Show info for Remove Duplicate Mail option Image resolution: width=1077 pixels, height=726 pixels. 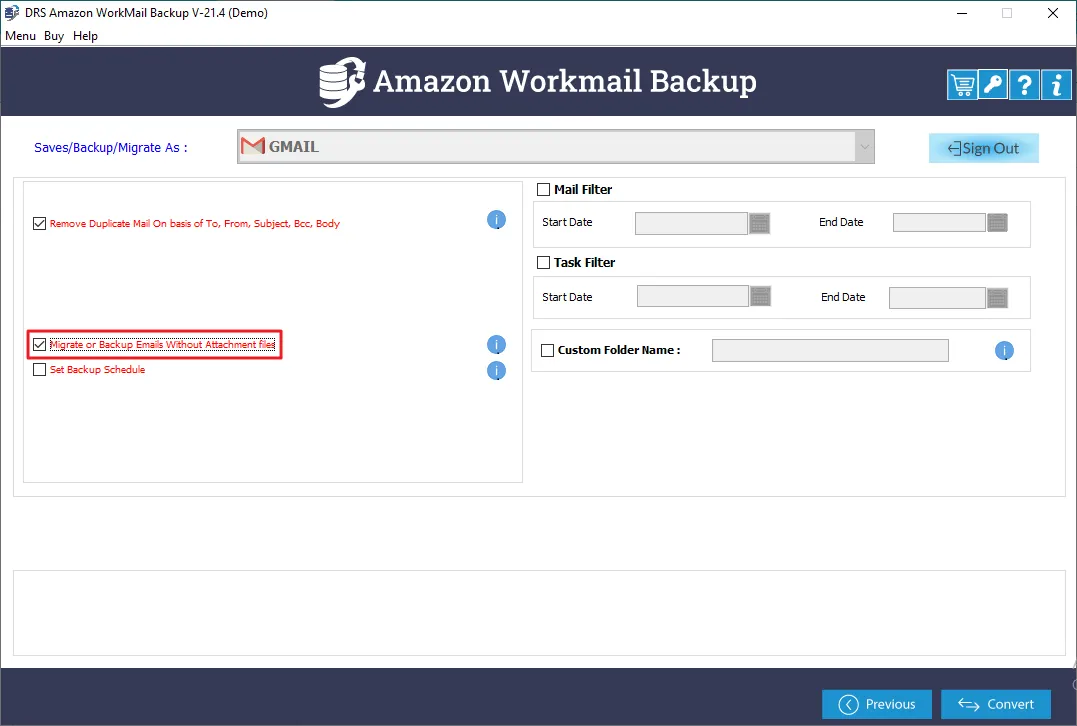click(496, 220)
